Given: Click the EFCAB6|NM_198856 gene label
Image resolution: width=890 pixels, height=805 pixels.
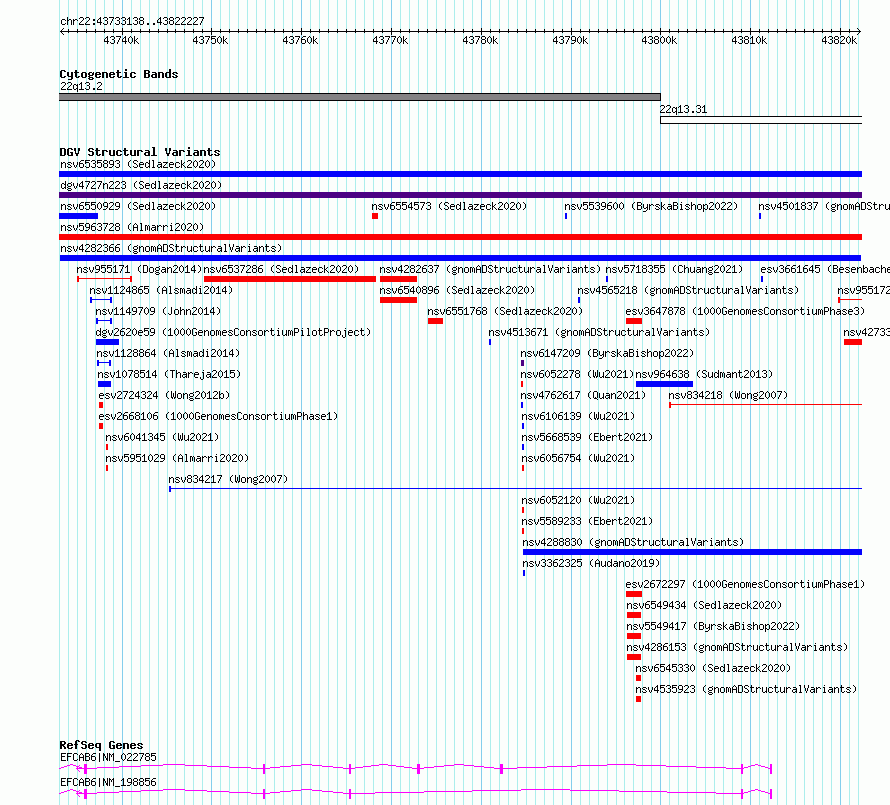Looking at the screenshot, I should pyautogui.click(x=108, y=783).
